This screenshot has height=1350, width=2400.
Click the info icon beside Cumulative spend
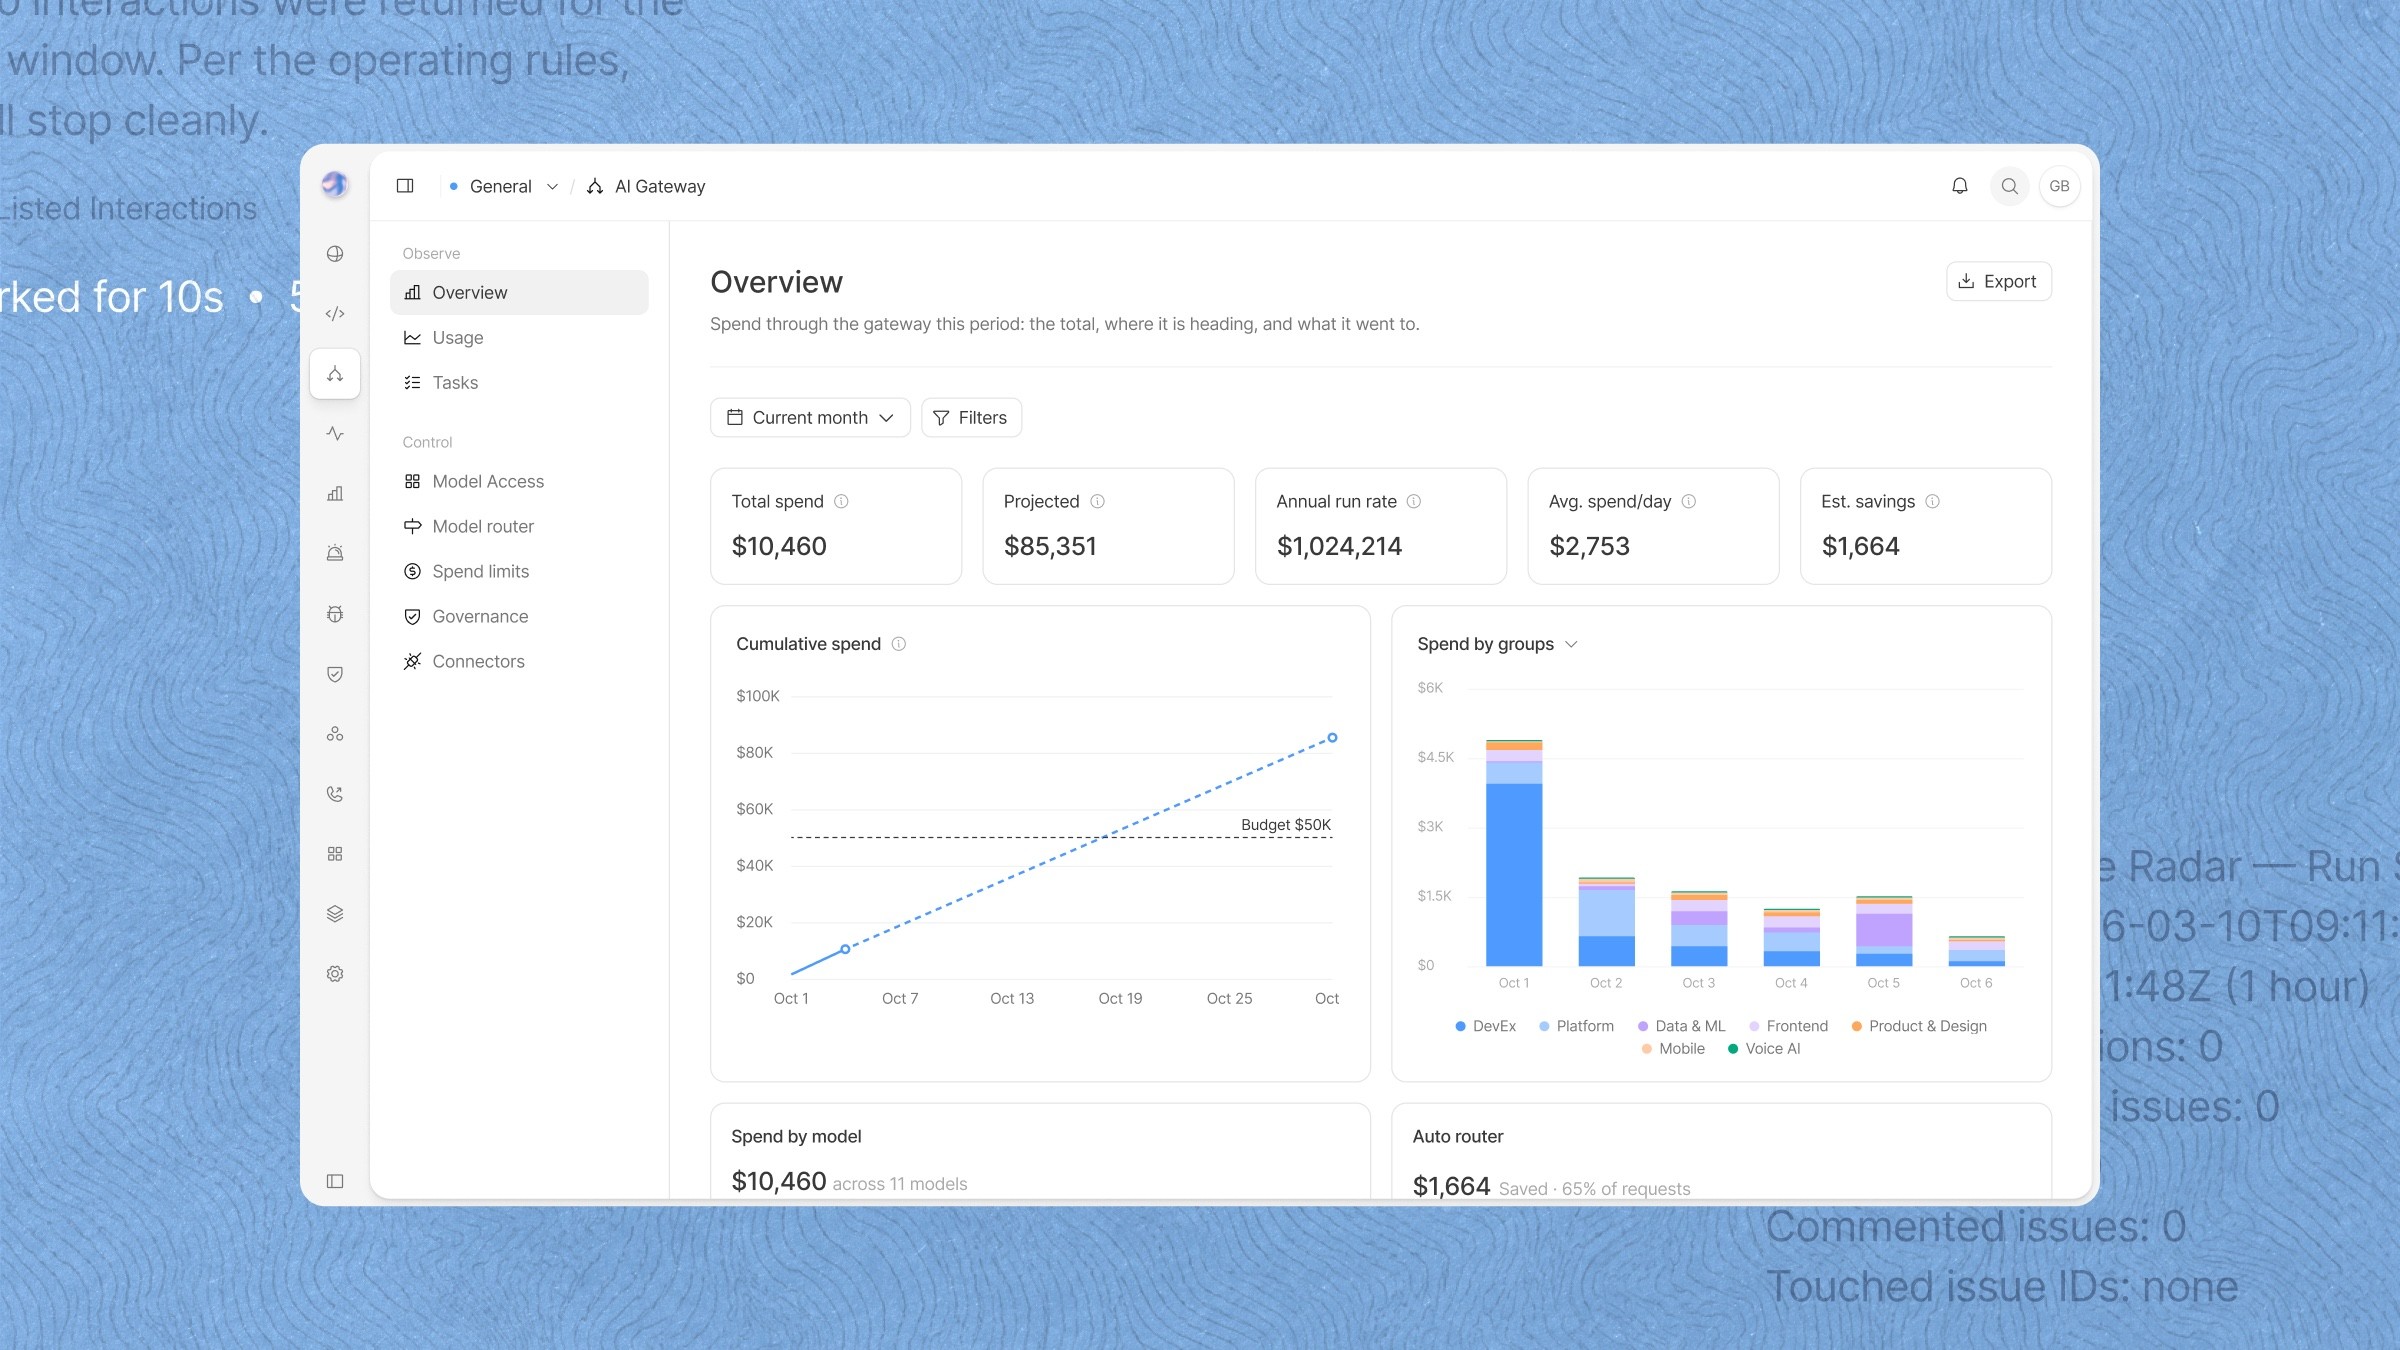[x=898, y=644]
